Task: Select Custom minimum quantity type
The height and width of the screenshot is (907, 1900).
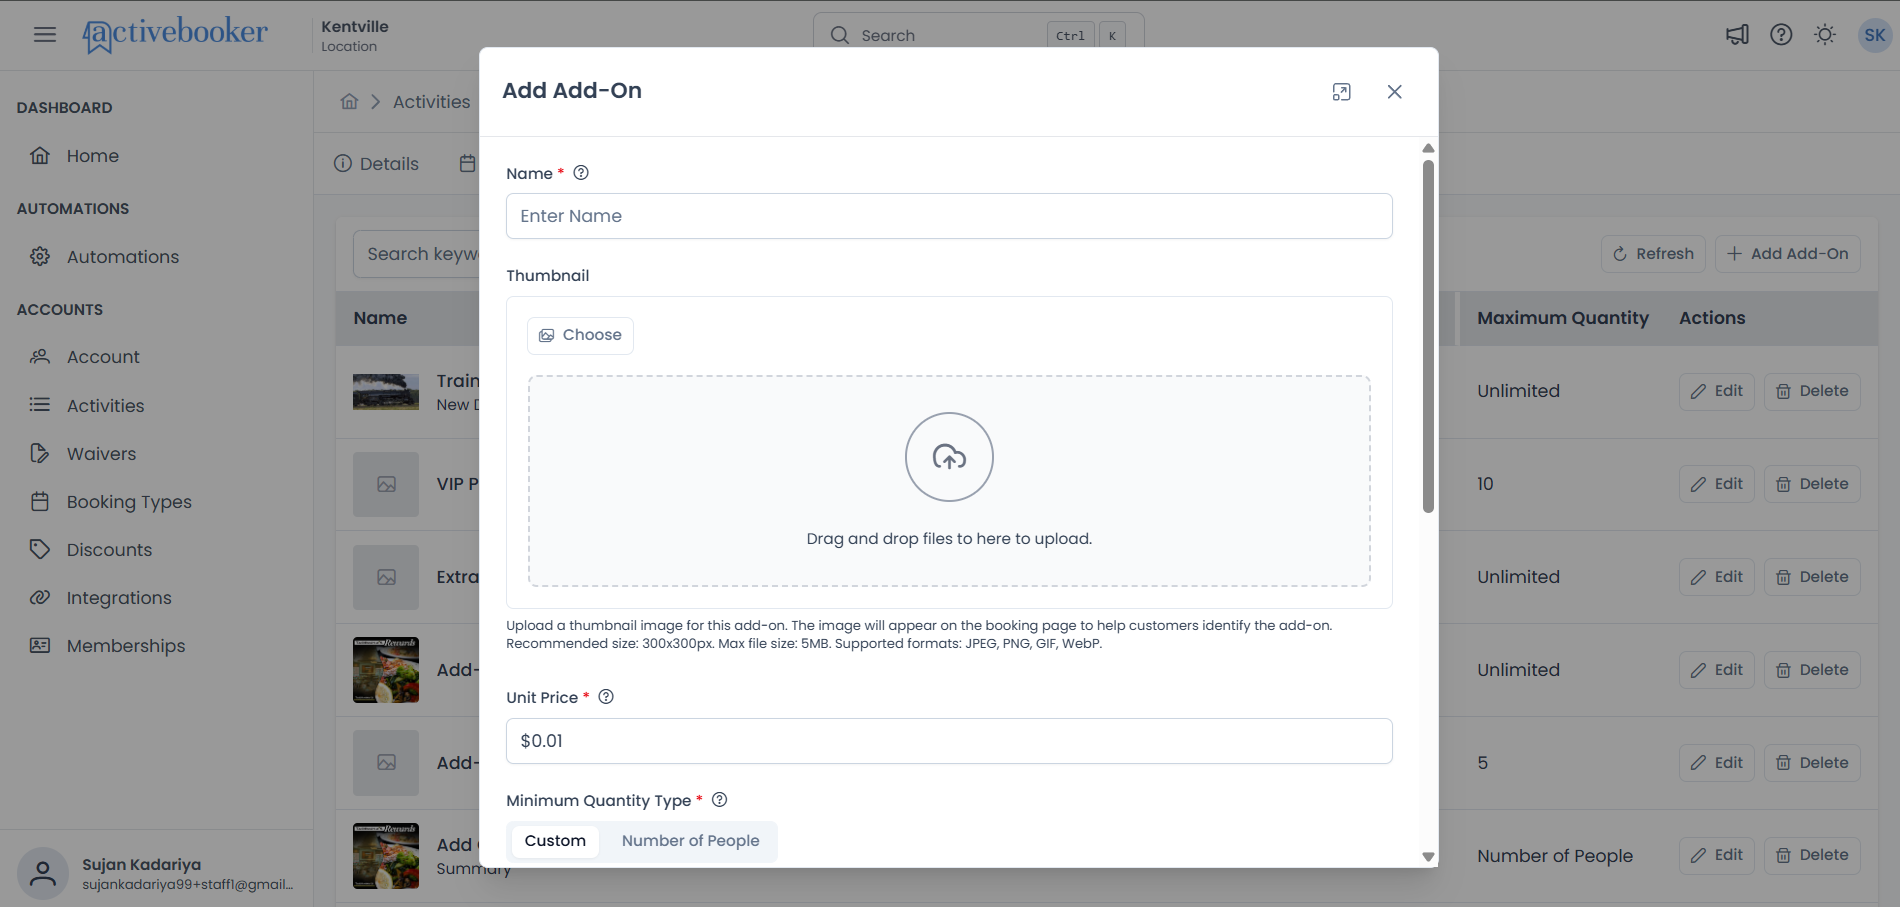Action: tap(555, 841)
